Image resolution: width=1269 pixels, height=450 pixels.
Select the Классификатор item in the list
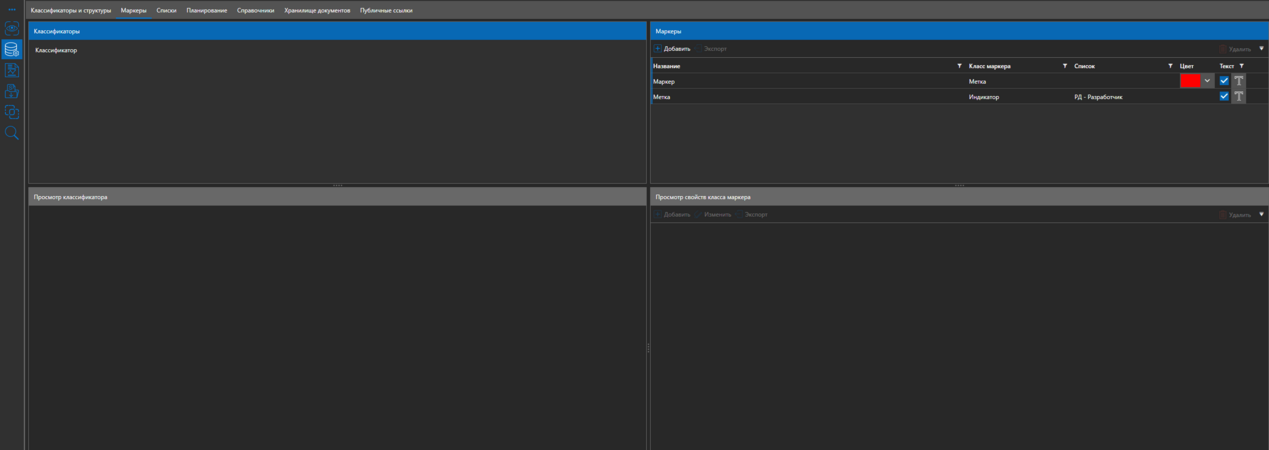click(x=56, y=50)
